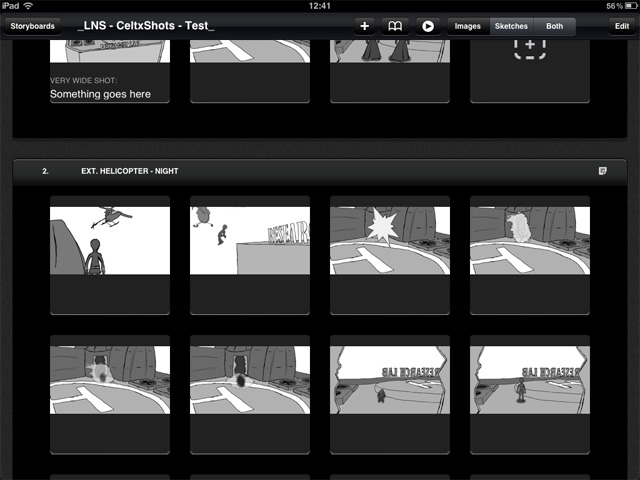Viewport: 640px width, 480px height.
Task: Open sketch with dark blob below wall hole
Action: pos(250,380)
